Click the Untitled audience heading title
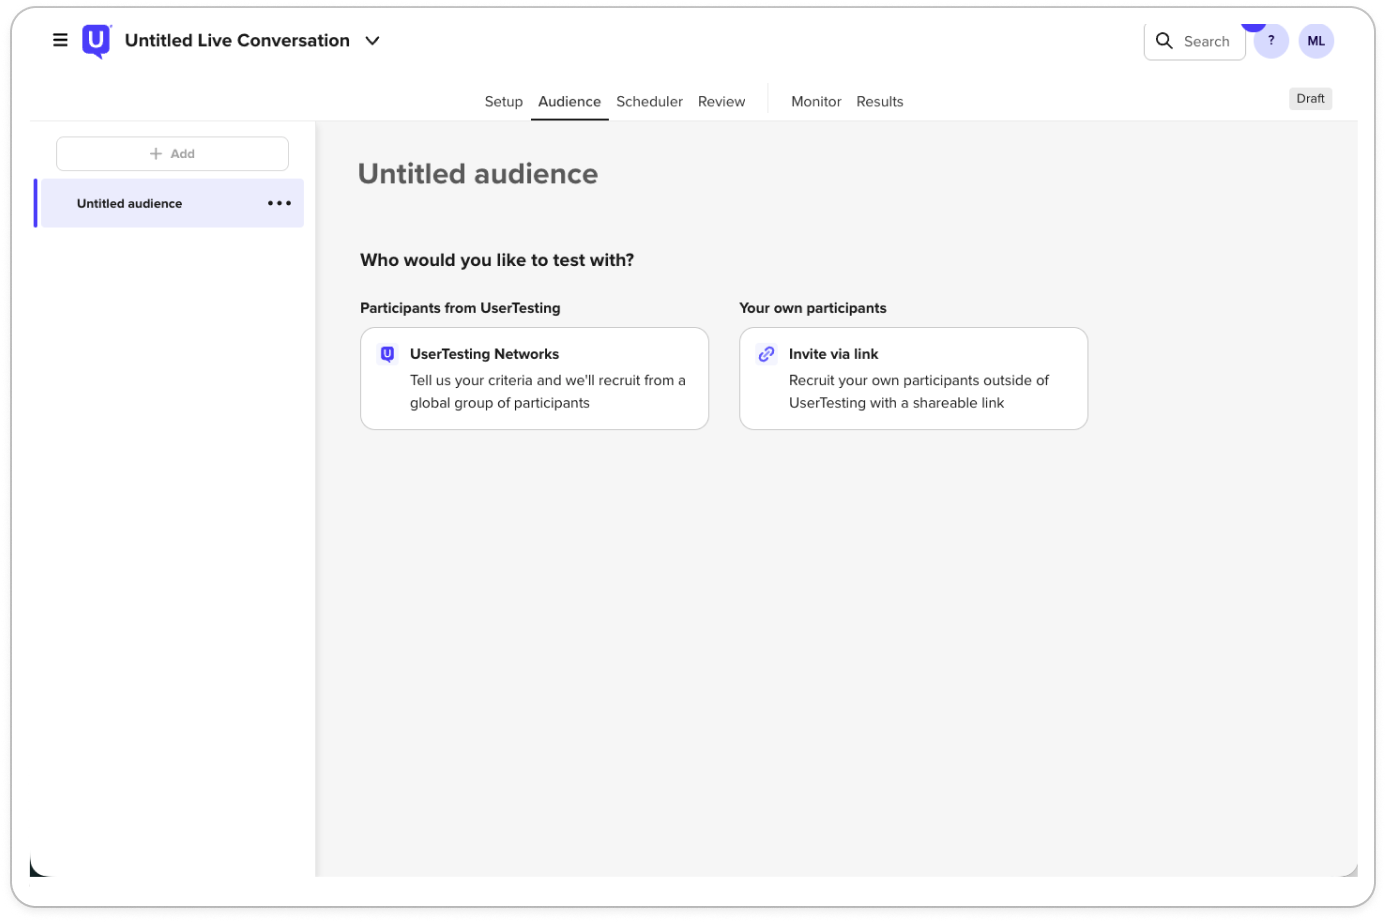 (478, 174)
